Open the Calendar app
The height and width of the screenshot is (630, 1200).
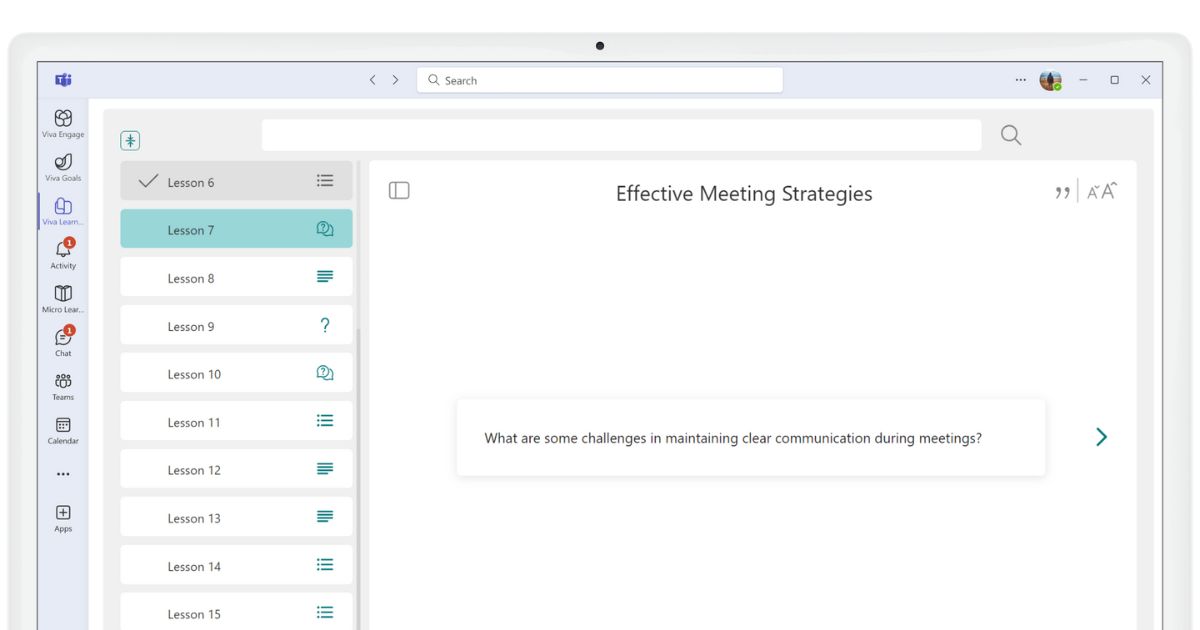click(x=63, y=429)
